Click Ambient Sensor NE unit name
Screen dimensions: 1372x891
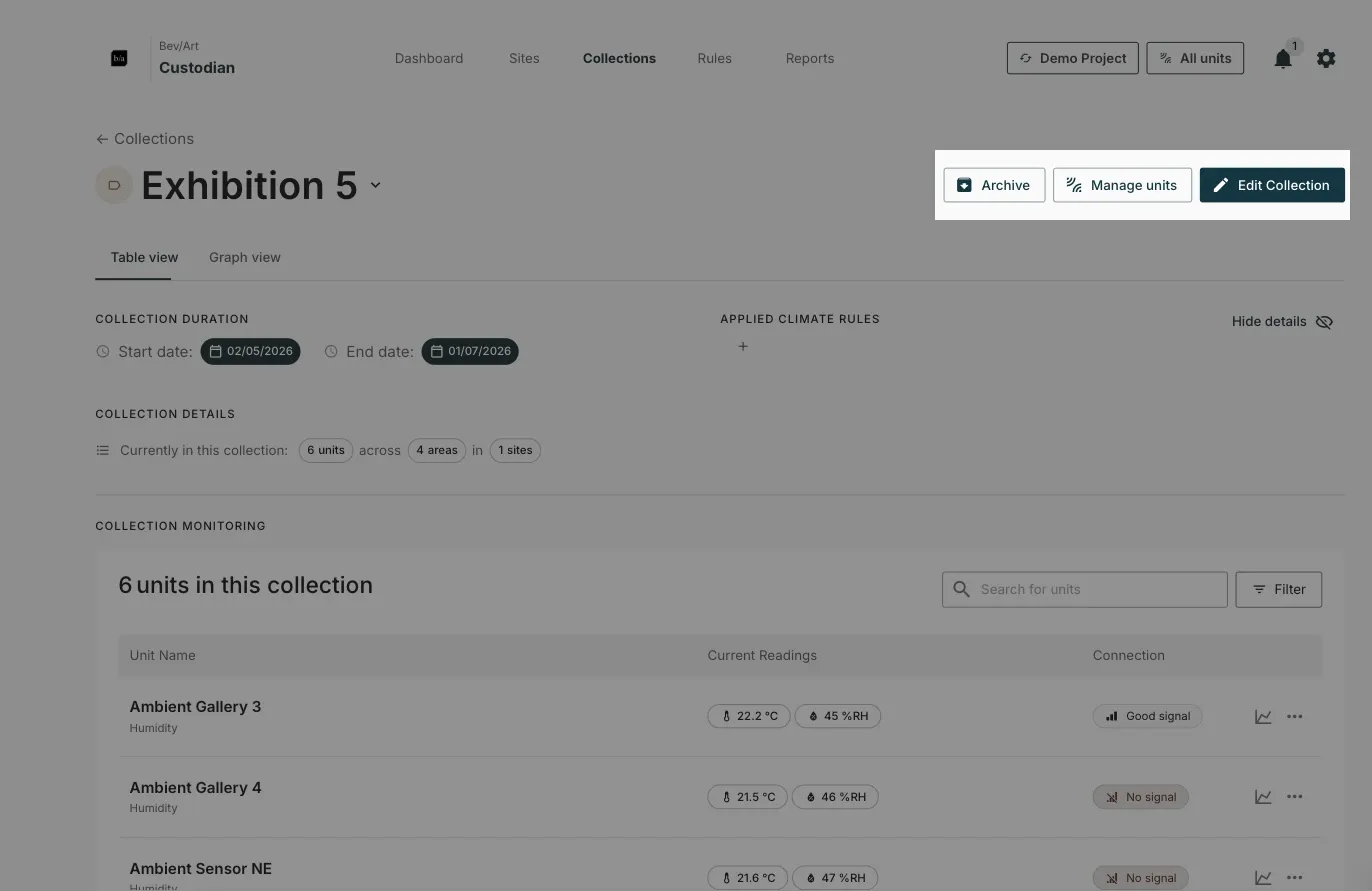coord(200,868)
